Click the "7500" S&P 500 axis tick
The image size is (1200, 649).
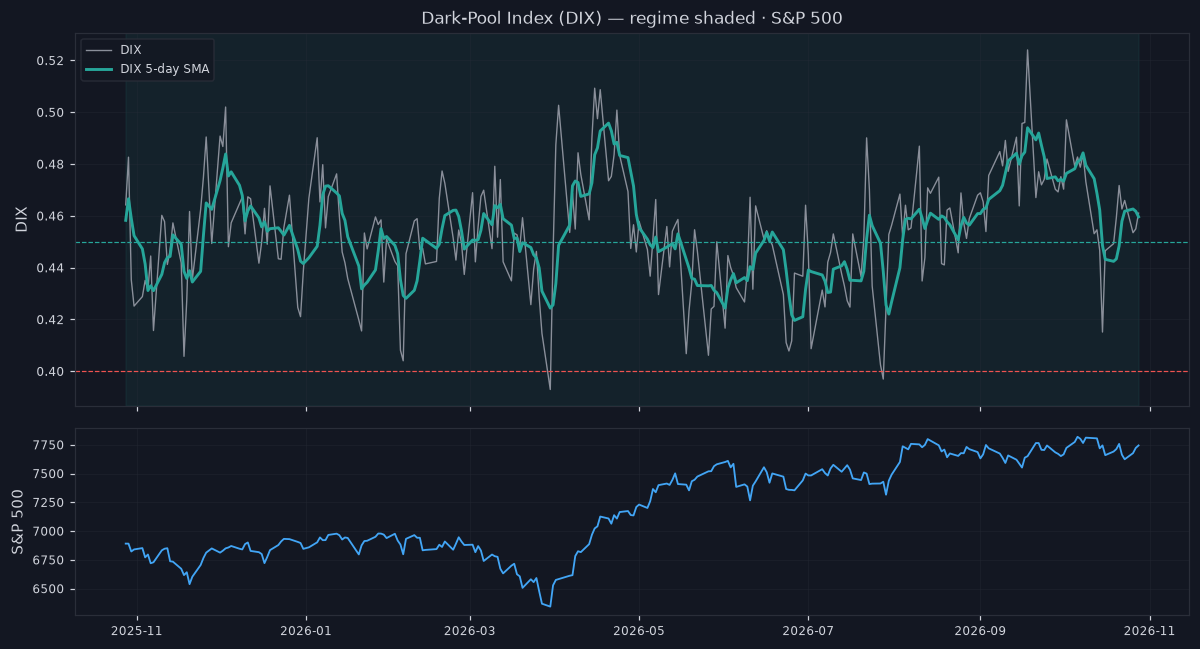pyautogui.click(x=50, y=475)
